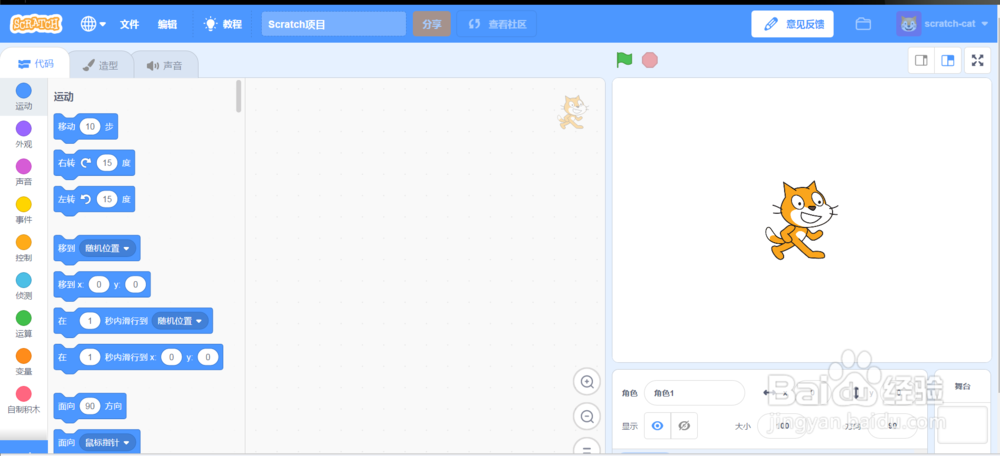Viewport: 1000px width, 456px height.
Task: Open the My Stuff folder icon
Action: pos(863,24)
